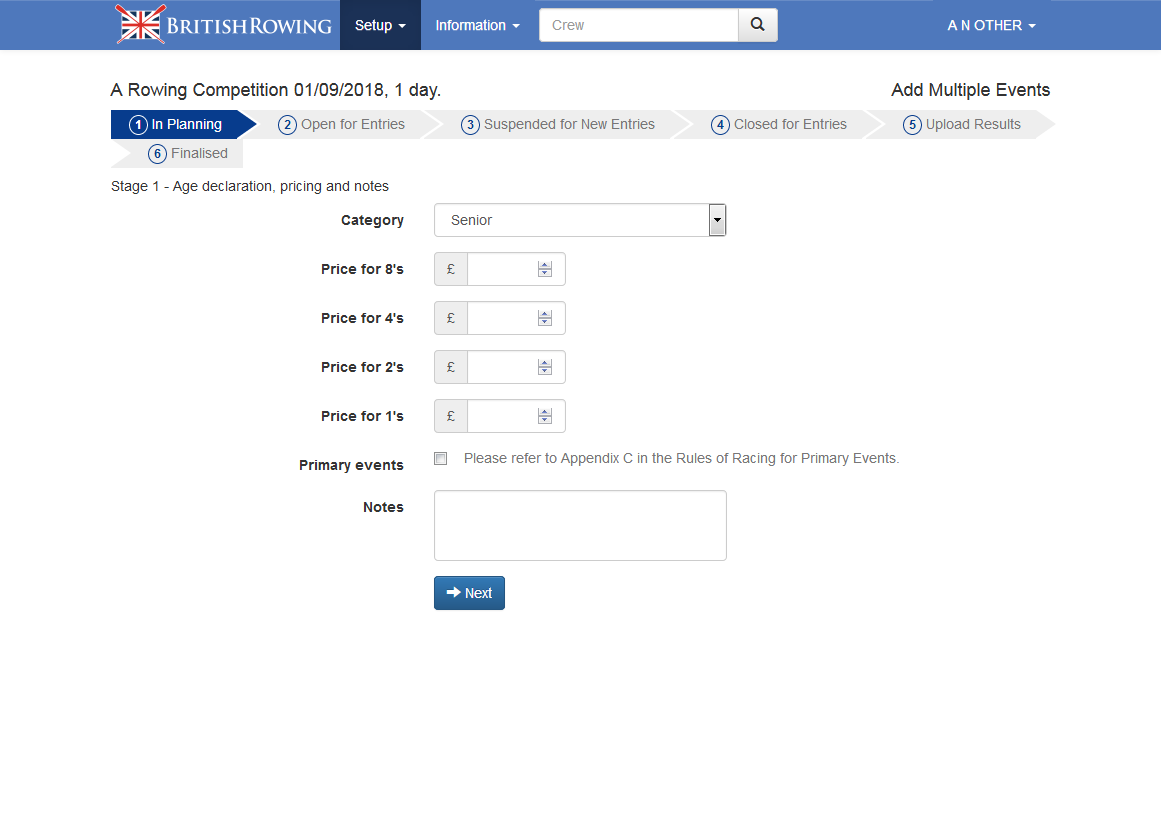
Task: Select the Suspended for New Entries stage
Action: (558, 125)
